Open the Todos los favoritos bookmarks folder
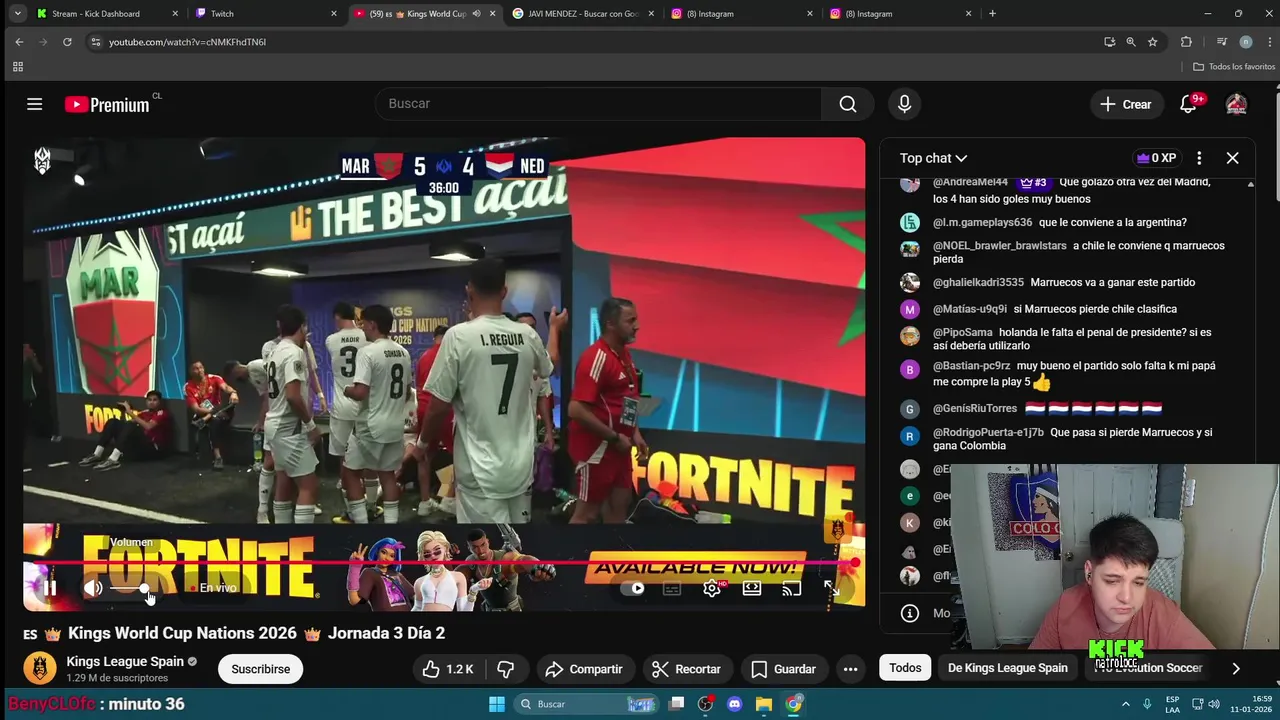Screen dimensions: 1280x720 pyautogui.click(x=1234, y=67)
